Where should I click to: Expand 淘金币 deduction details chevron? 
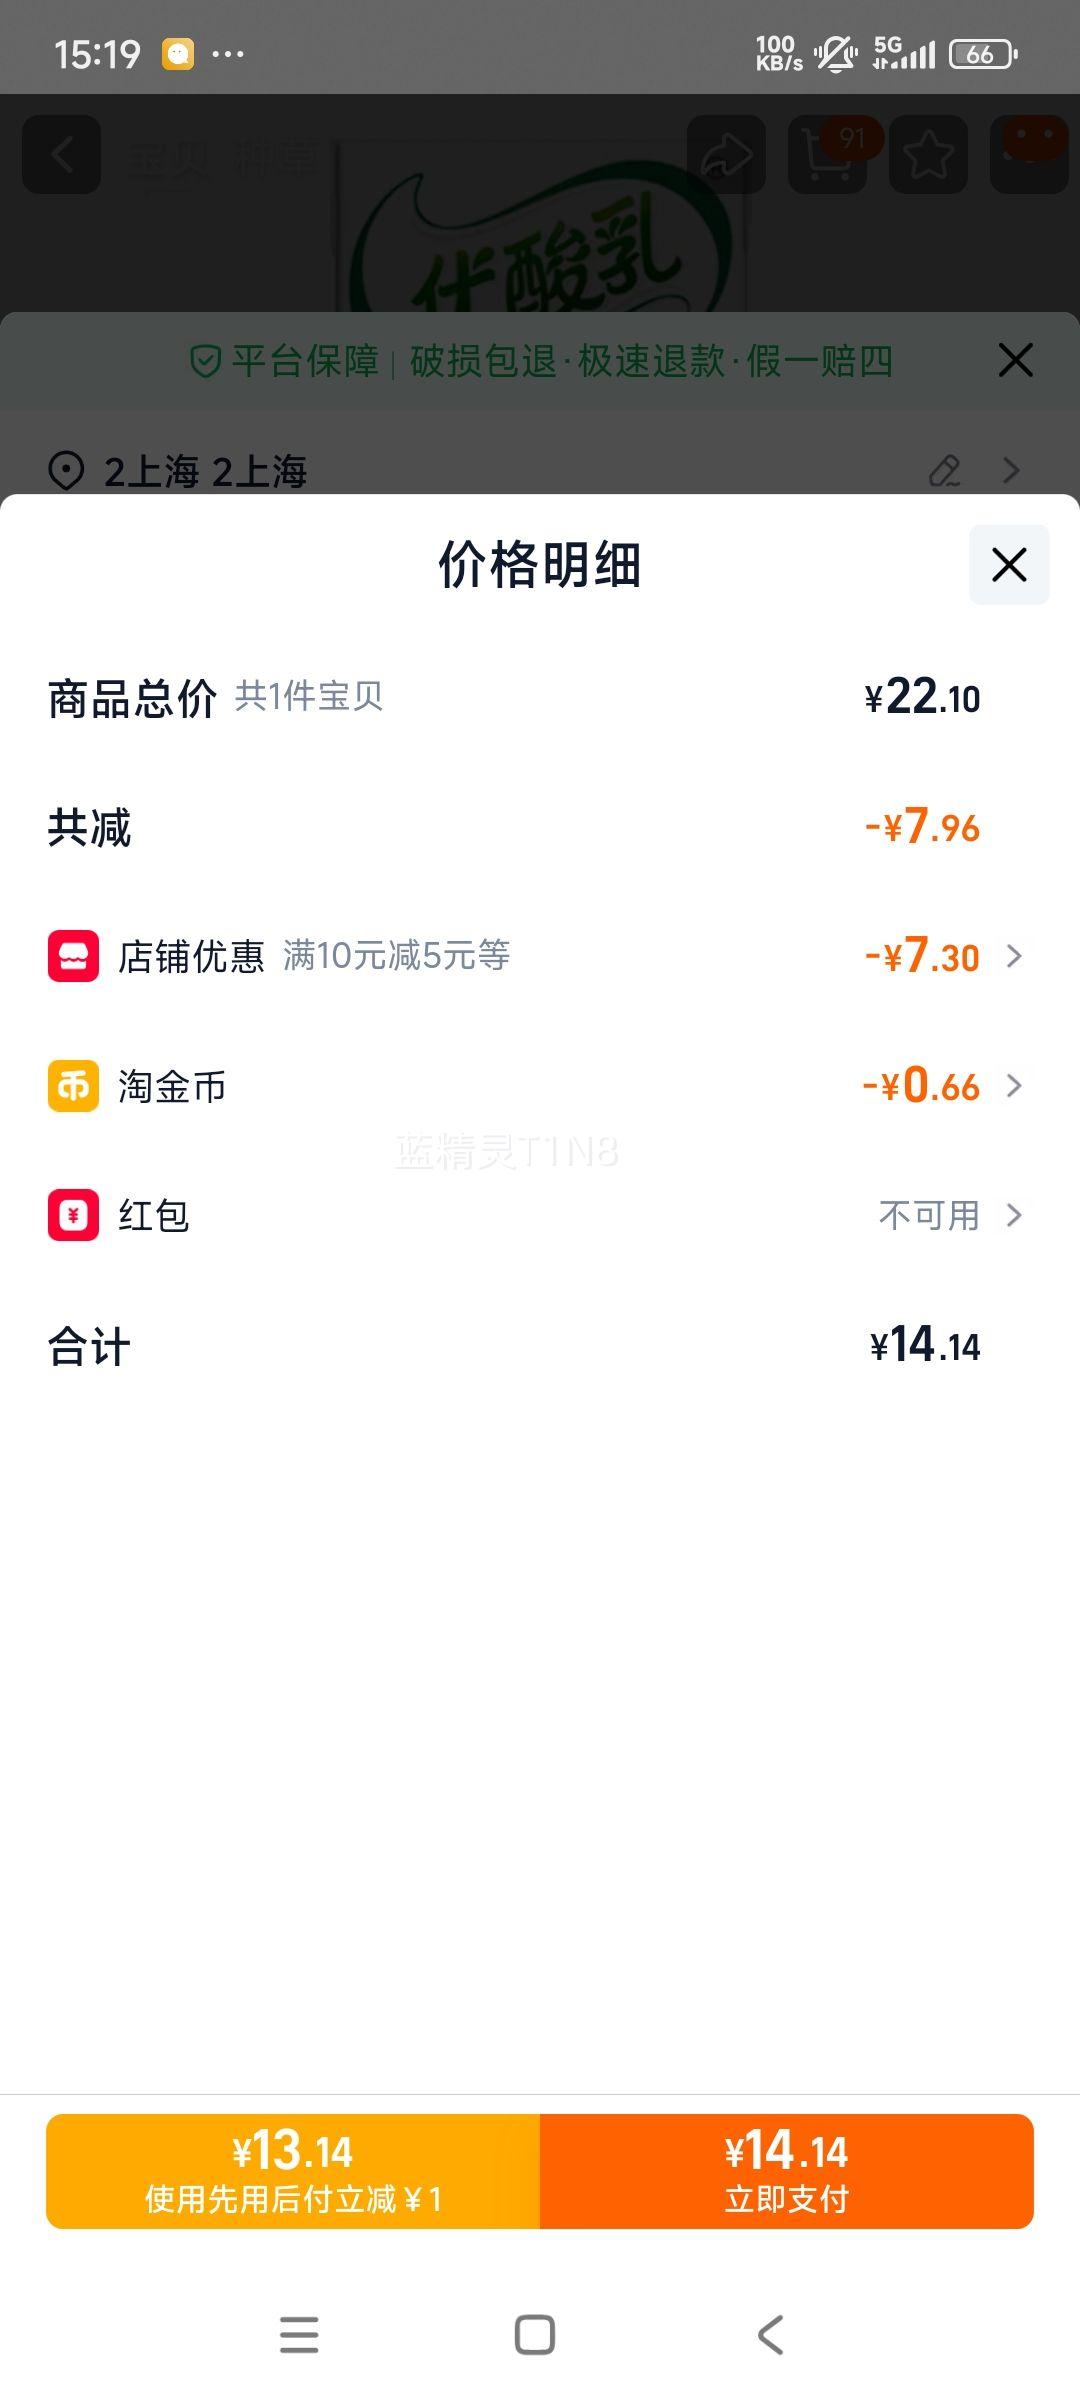pos(1014,1086)
